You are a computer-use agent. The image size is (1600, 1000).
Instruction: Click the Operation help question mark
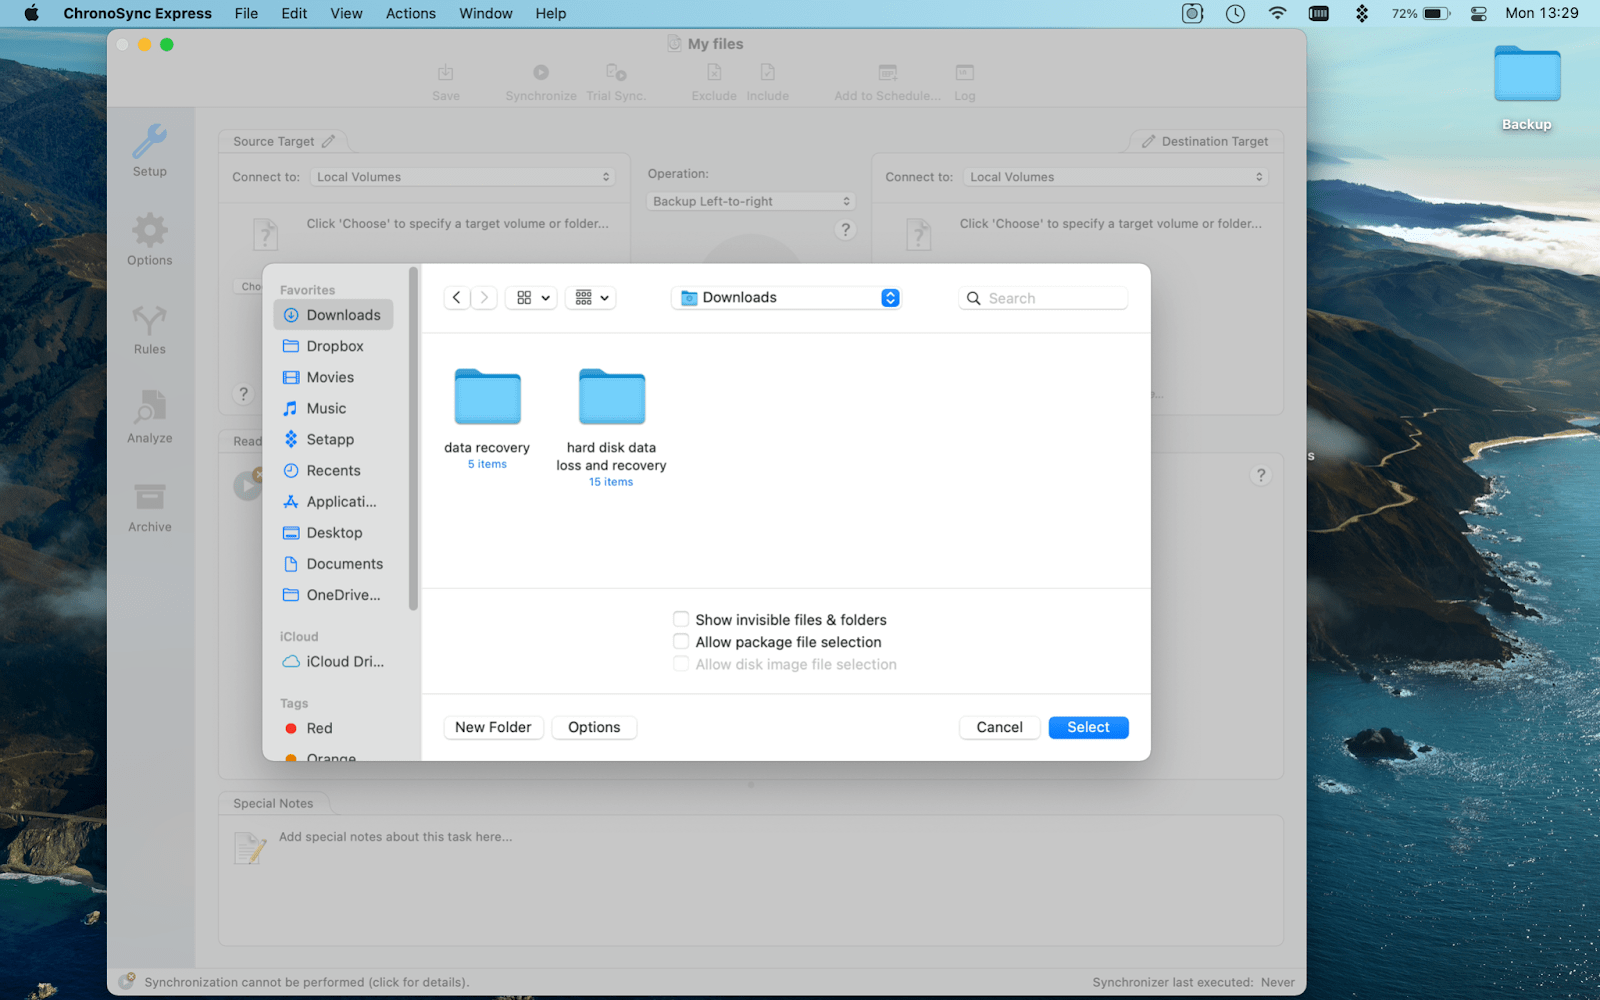(845, 230)
